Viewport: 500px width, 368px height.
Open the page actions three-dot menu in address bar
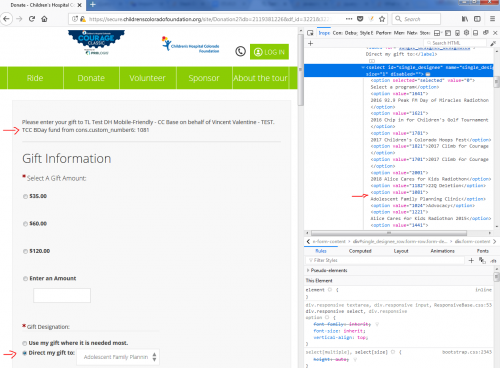(x=349, y=19)
